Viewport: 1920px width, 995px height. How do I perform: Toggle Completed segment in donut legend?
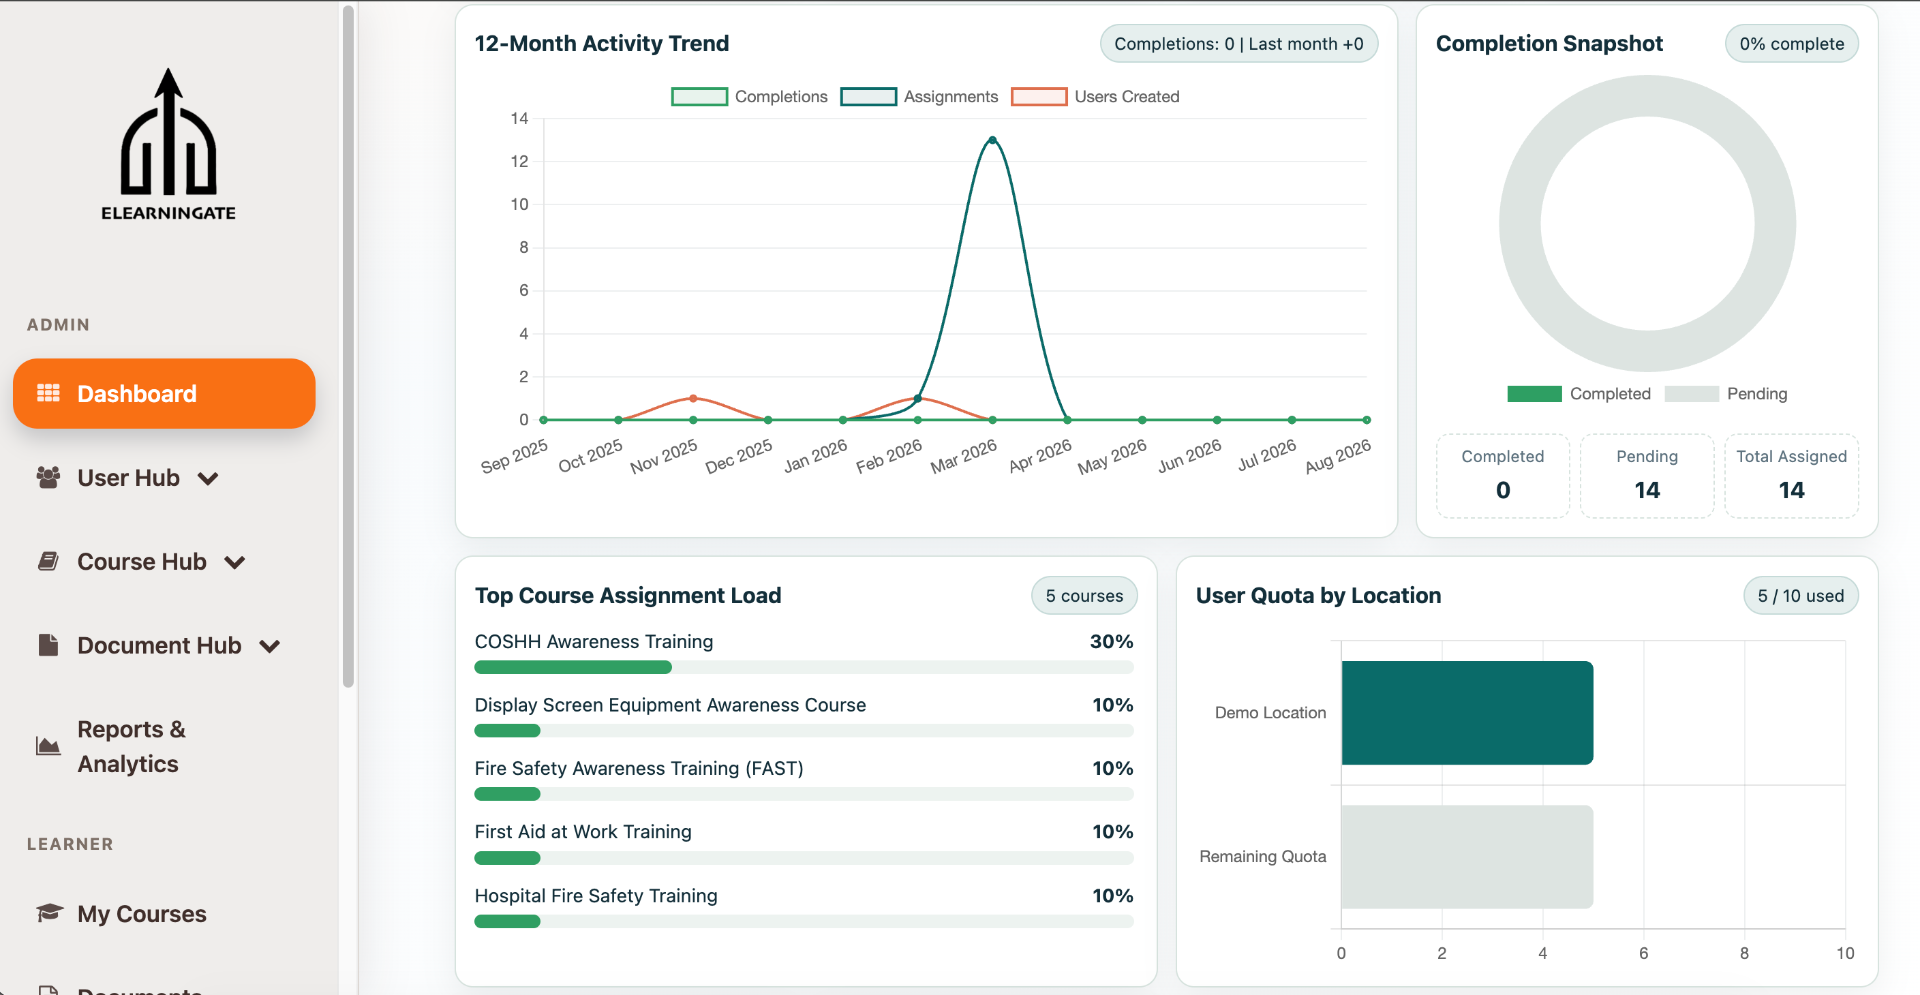[x=1579, y=393]
